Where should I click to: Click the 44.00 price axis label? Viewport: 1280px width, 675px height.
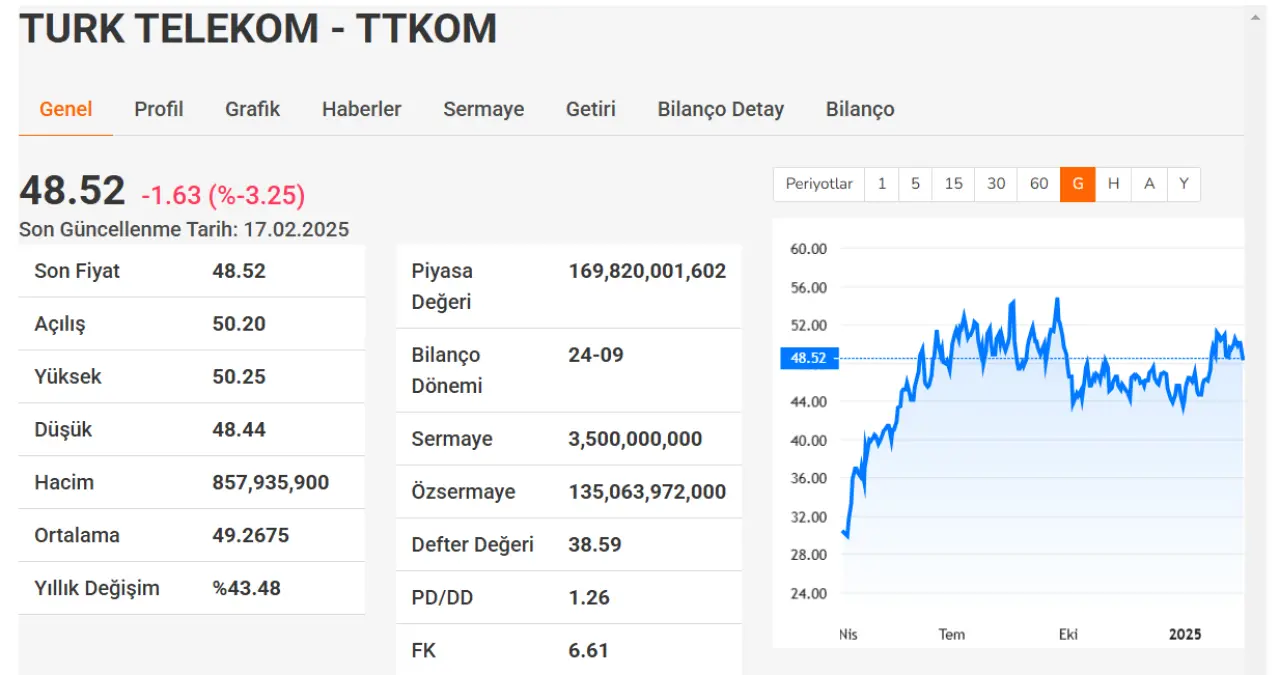(809, 402)
